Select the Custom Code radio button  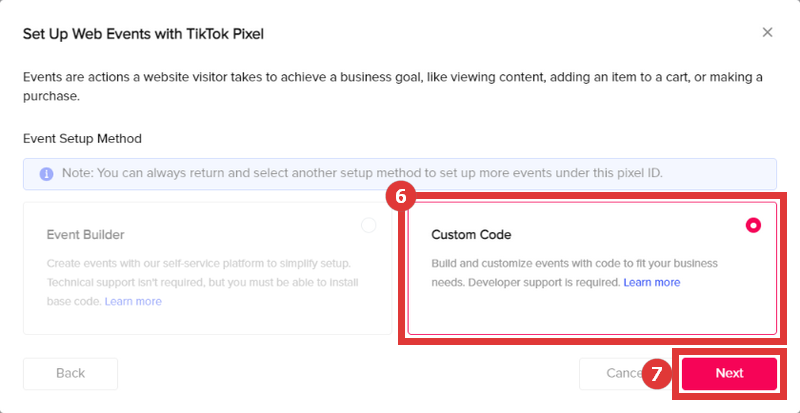pos(753,225)
